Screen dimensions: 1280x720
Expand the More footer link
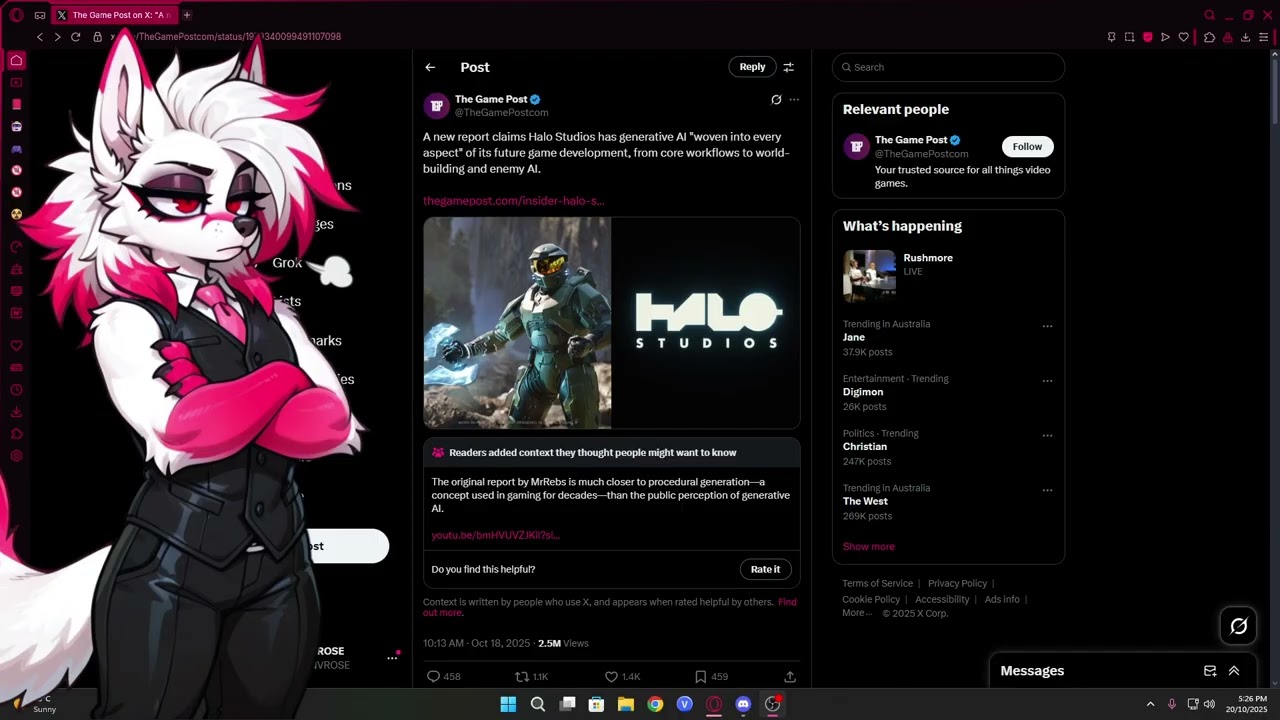857,613
